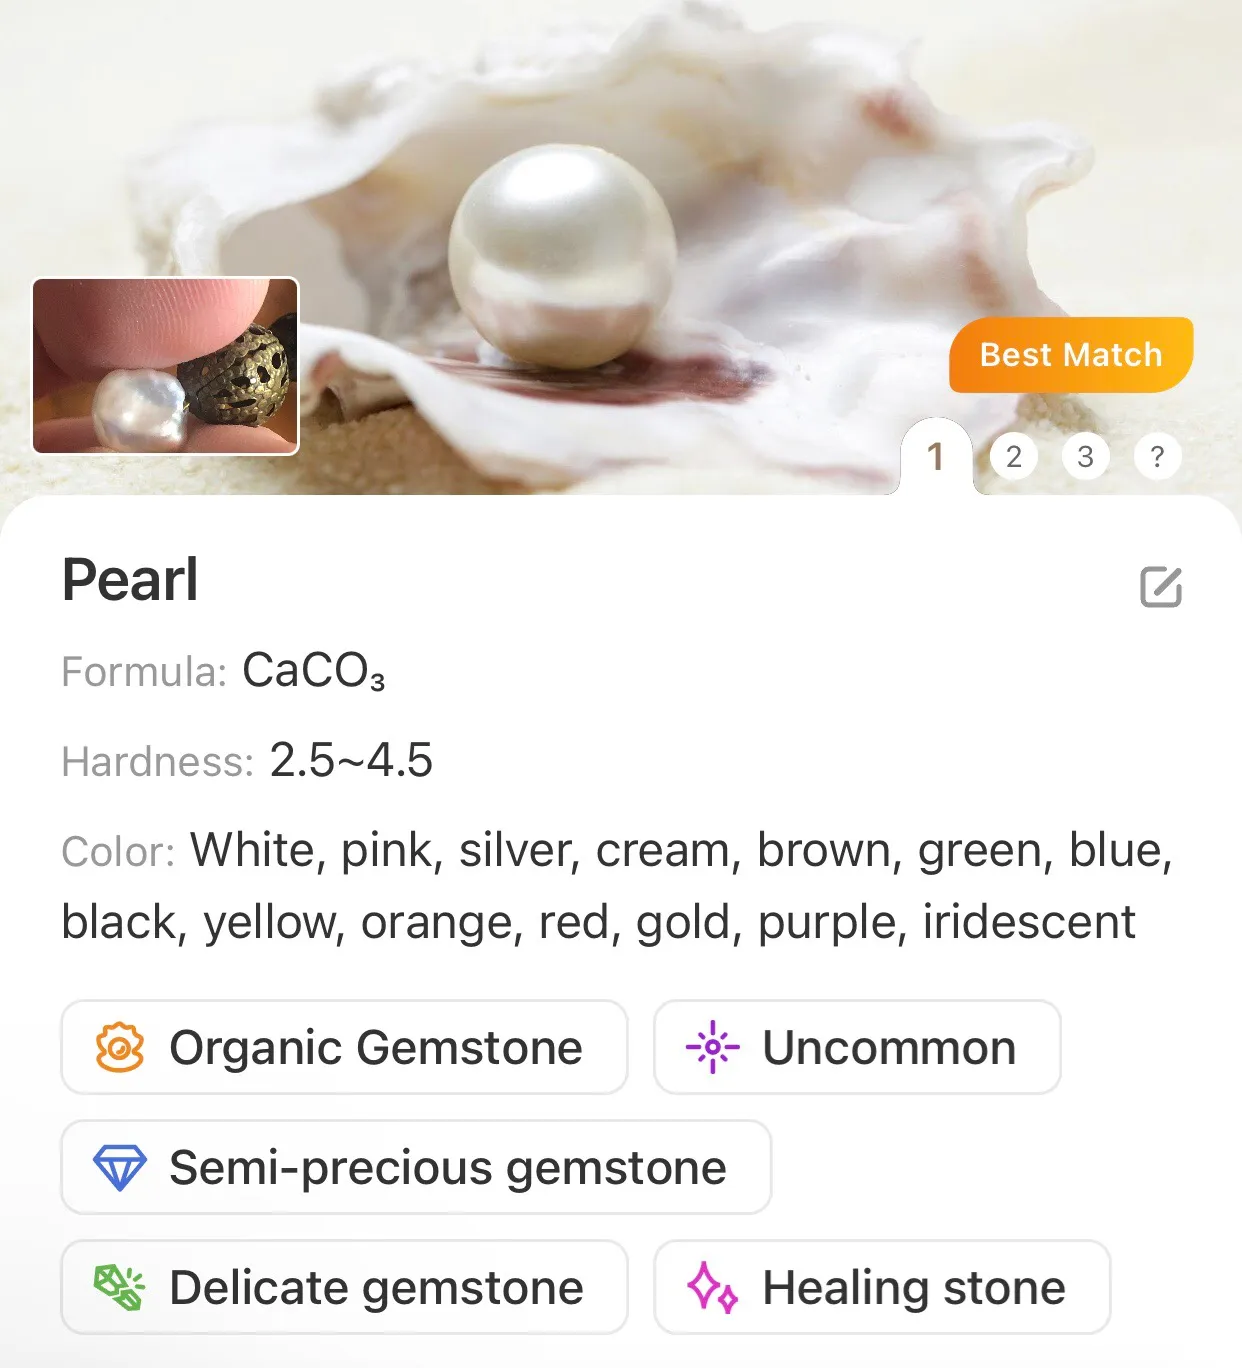This screenshot has height=1368, width=1242.
Task: Tap the CaCO₃ formula text
Action: (314, 671)
